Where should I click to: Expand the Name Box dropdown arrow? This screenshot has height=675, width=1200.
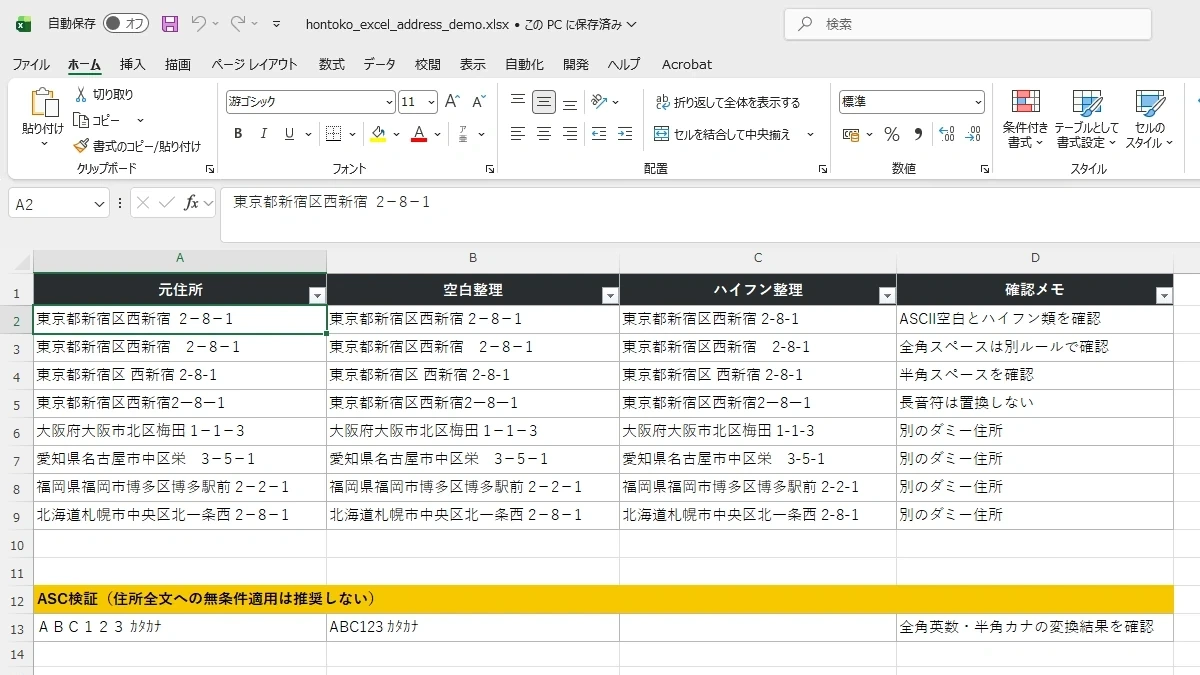click(99, 204)
